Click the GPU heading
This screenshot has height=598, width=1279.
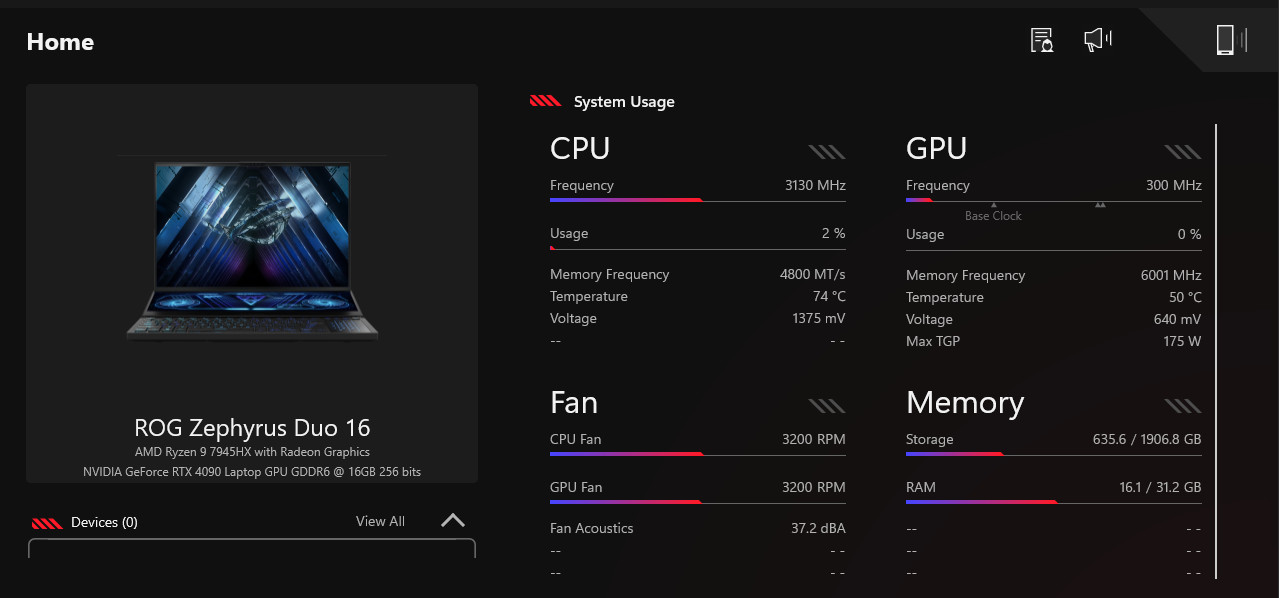point(936,148)
